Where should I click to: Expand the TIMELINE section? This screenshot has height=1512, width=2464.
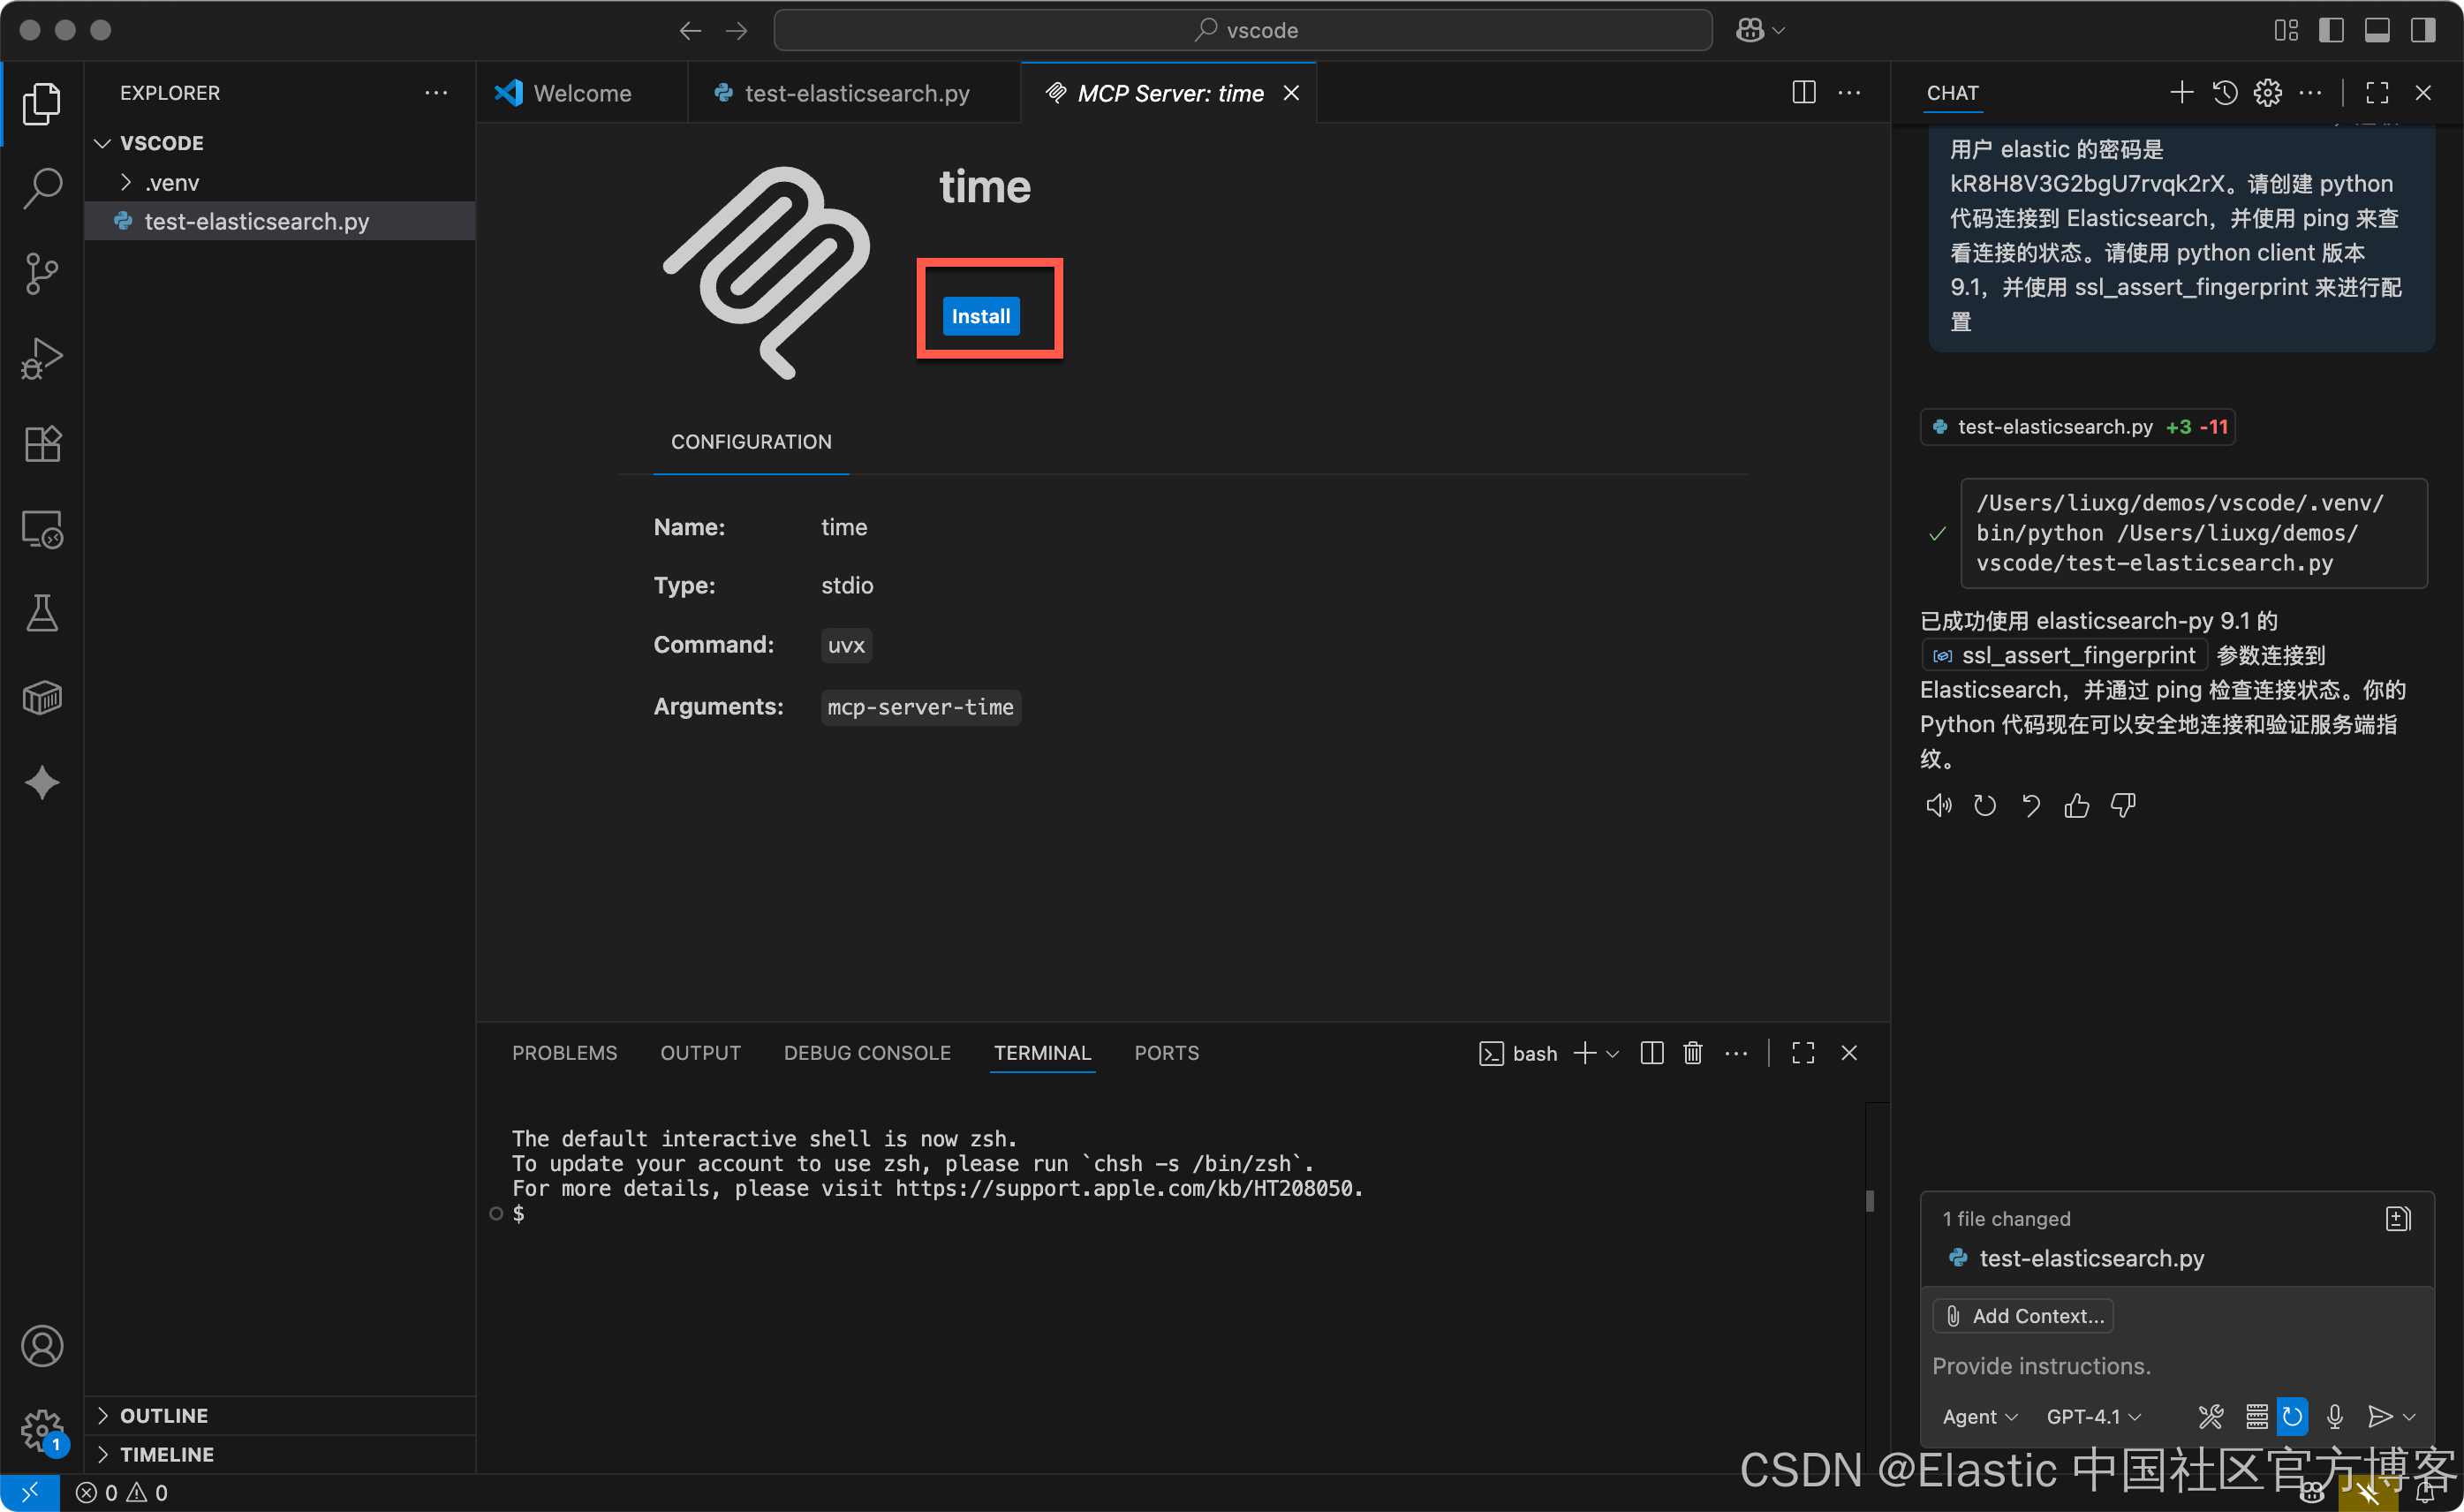click(167, 1455)
